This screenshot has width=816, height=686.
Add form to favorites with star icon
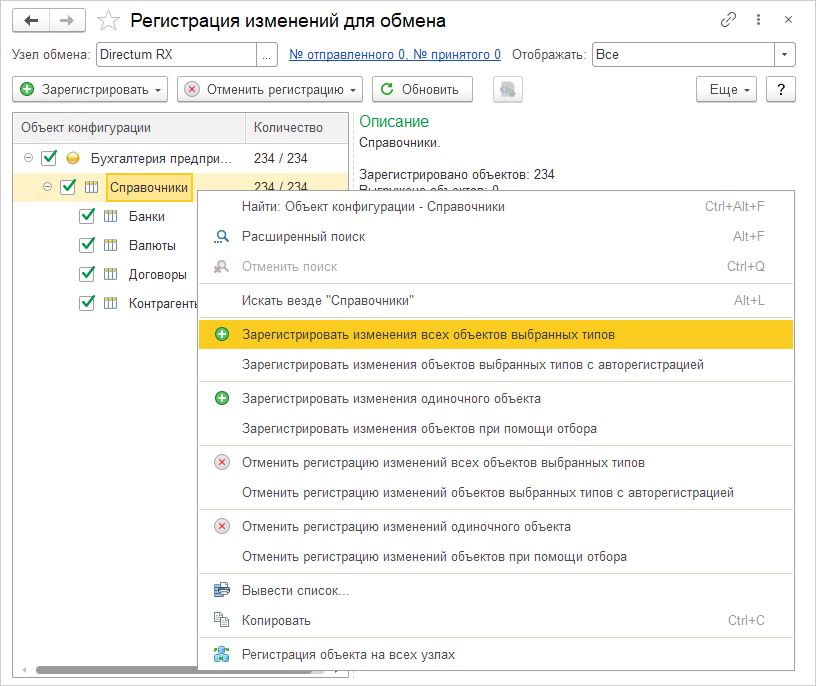tap(108, 21)
